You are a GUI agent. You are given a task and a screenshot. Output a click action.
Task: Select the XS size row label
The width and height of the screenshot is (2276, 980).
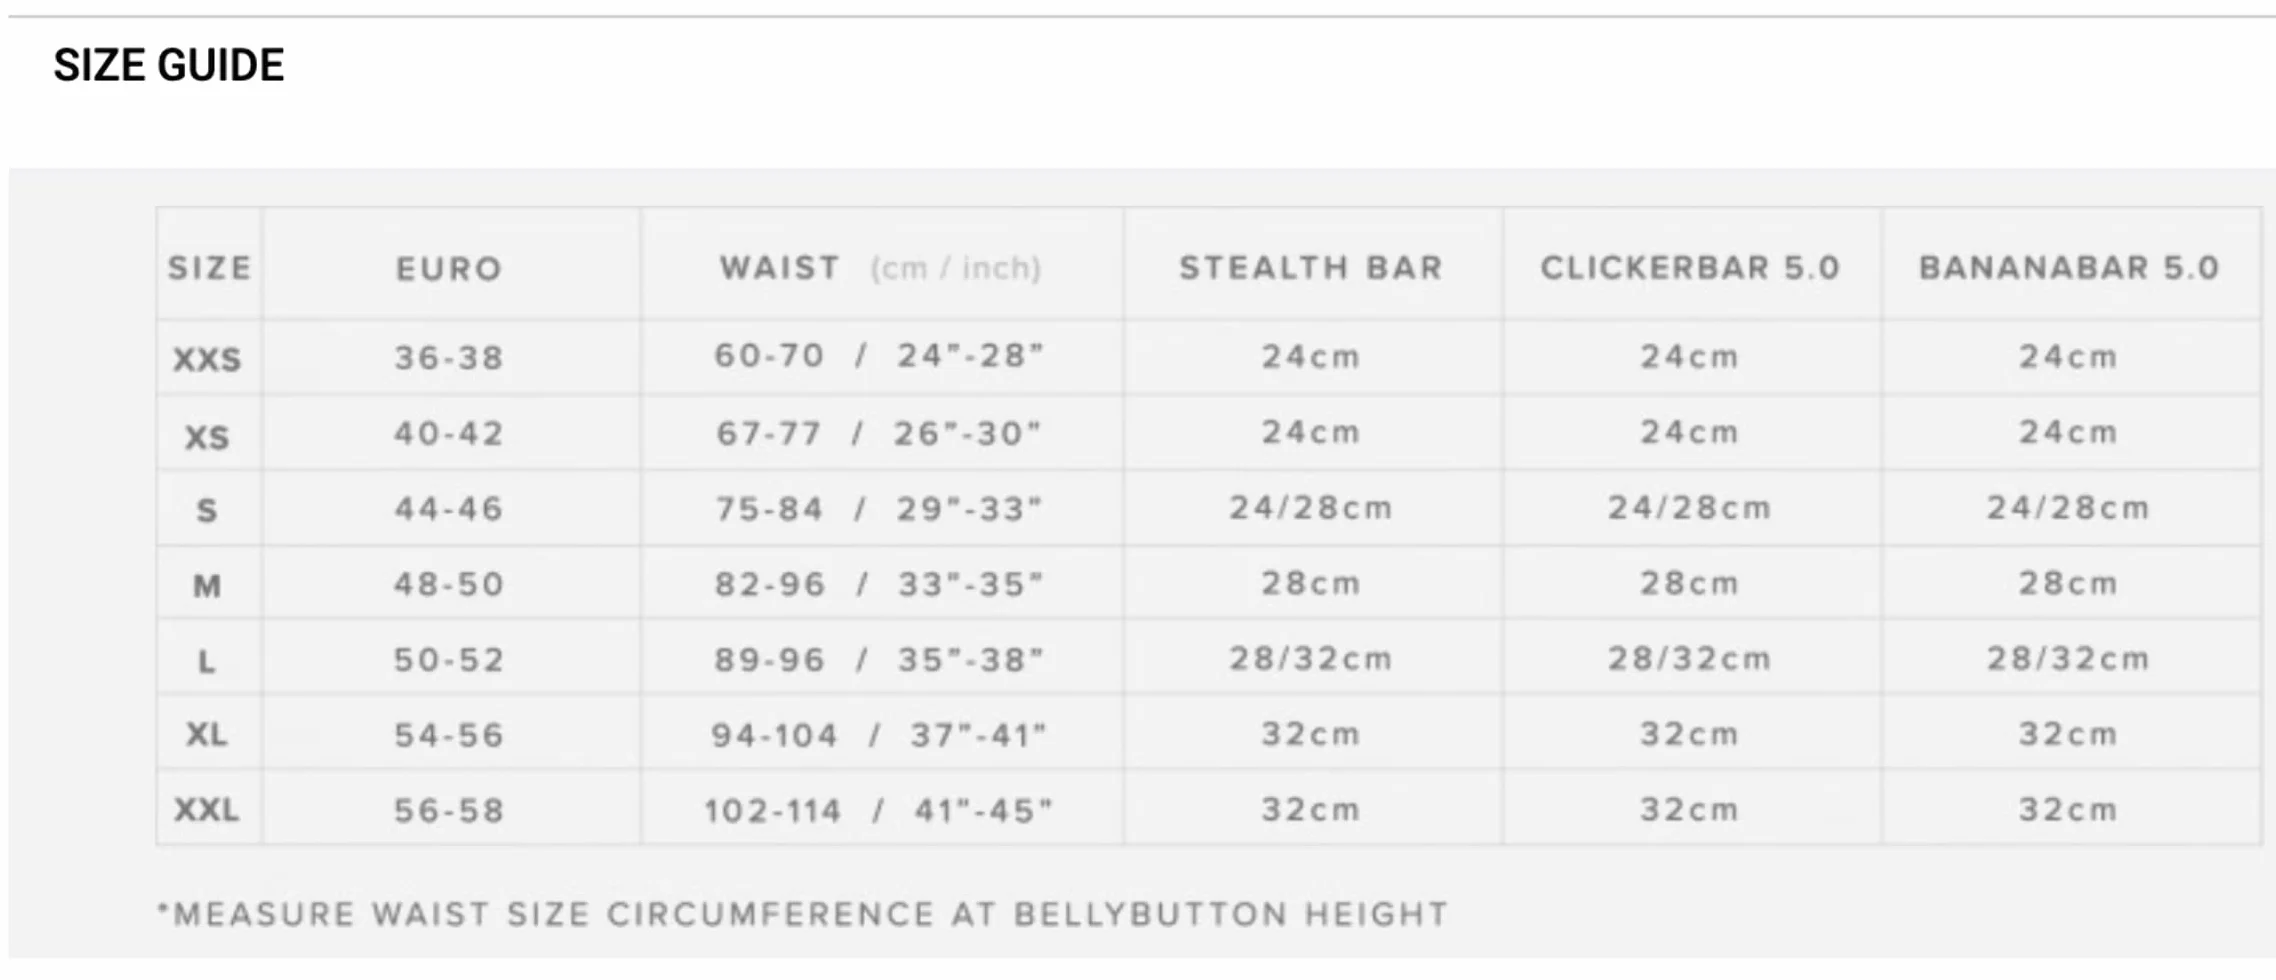[207, 437]
